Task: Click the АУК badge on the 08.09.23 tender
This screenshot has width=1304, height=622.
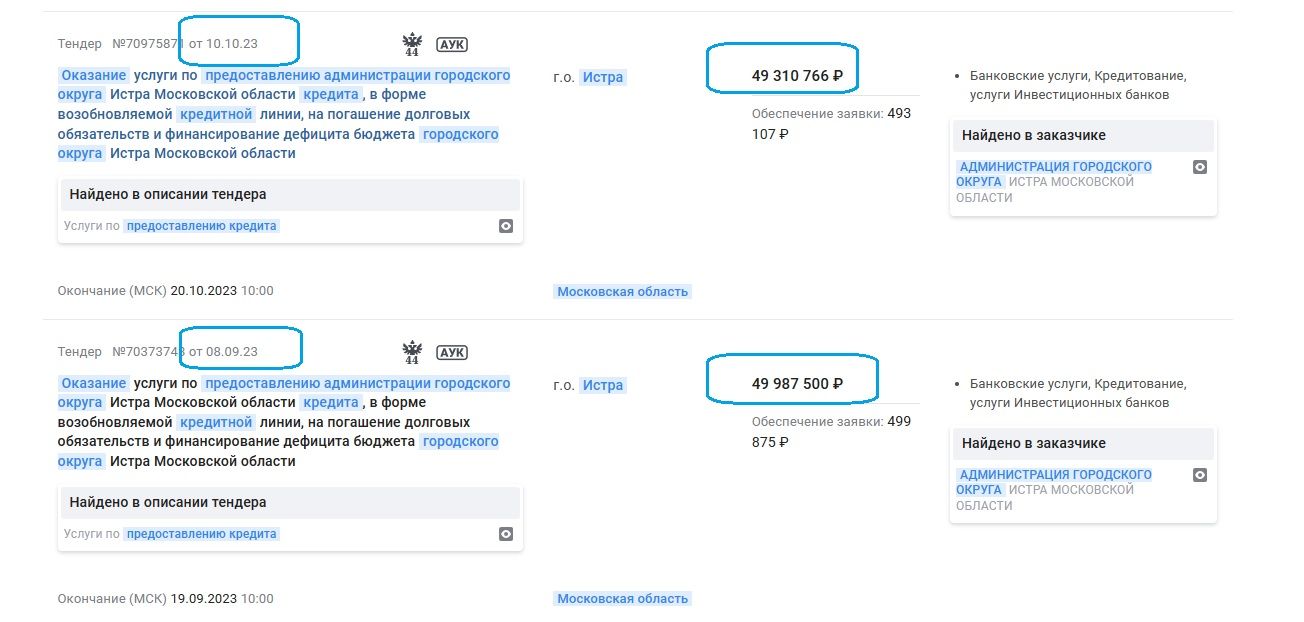Action: click(452, 352)
